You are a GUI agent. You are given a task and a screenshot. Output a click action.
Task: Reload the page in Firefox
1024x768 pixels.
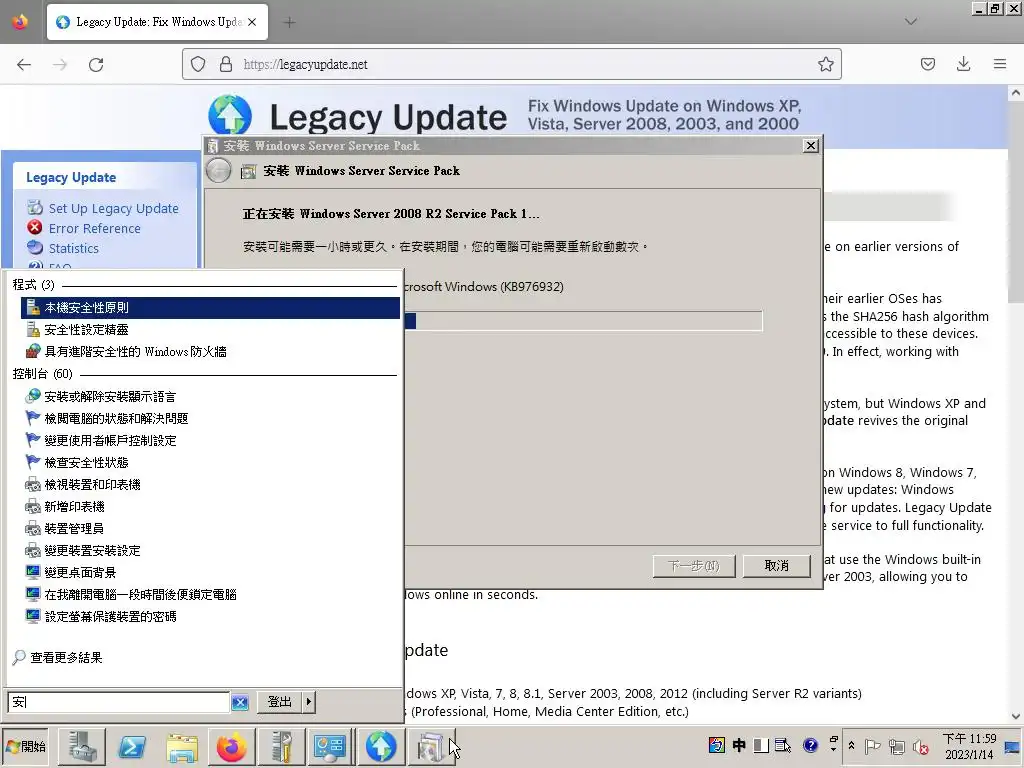(x=96, y=65)
